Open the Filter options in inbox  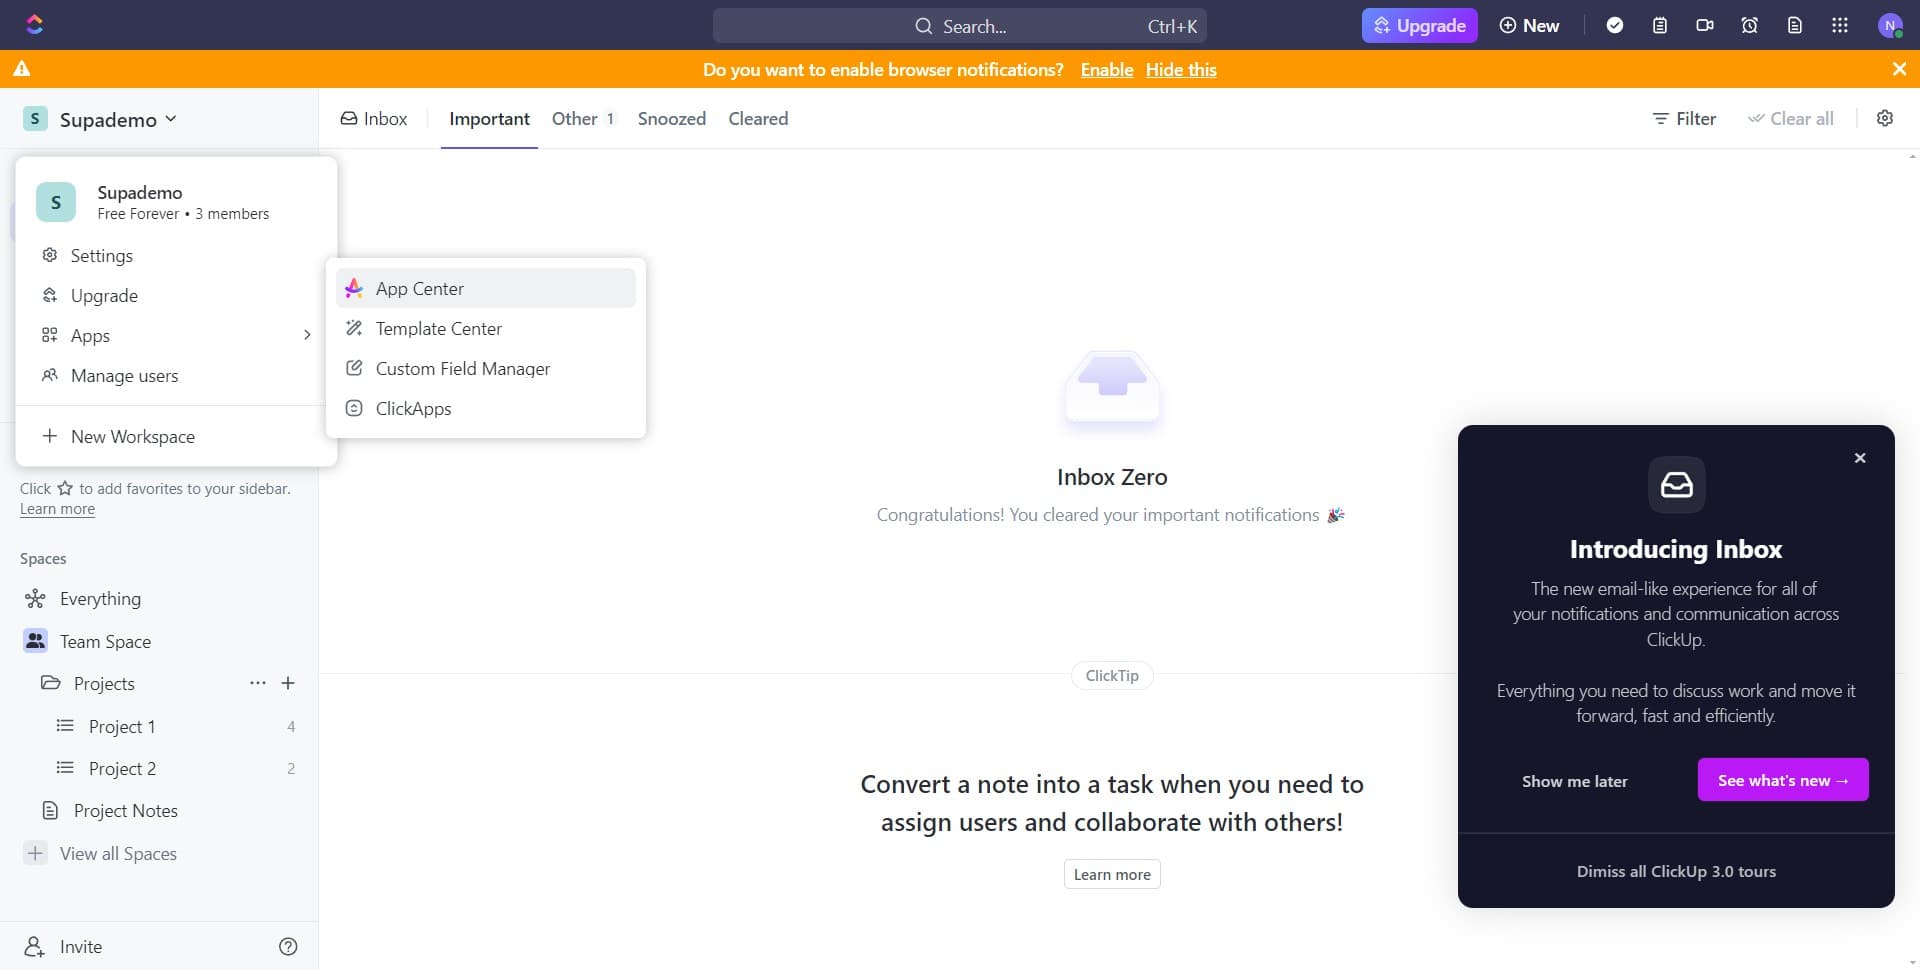click(1684, 118)
